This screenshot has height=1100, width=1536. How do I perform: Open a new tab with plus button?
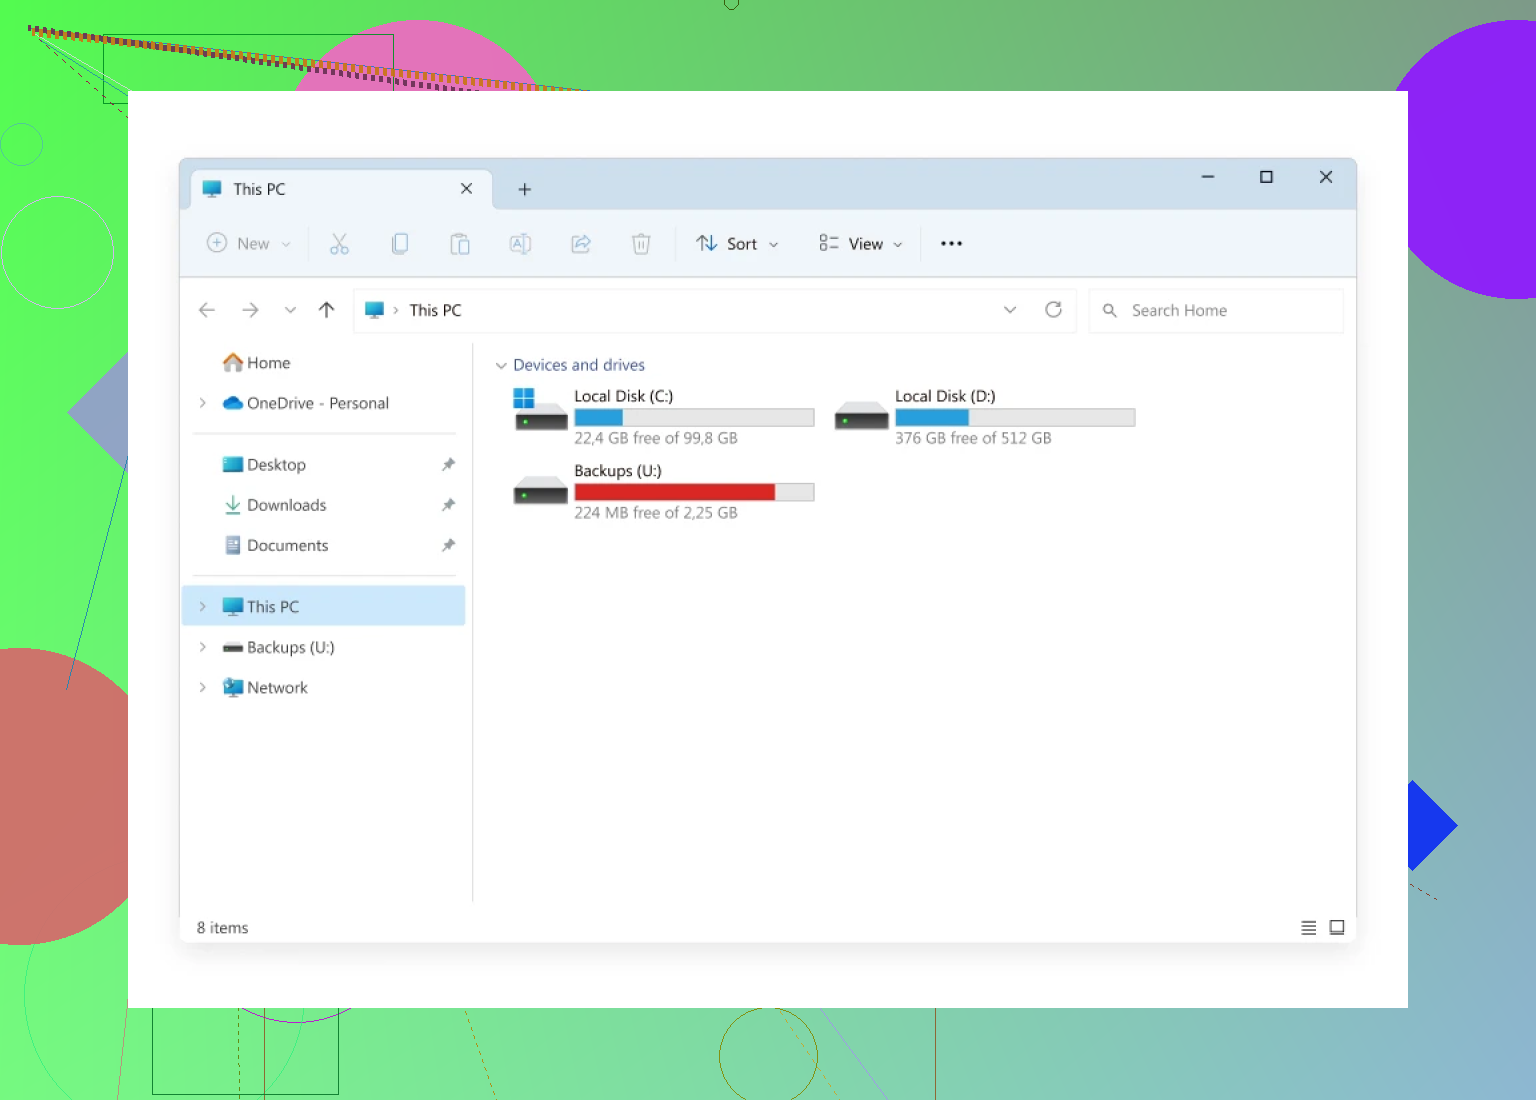coord(524,190)
